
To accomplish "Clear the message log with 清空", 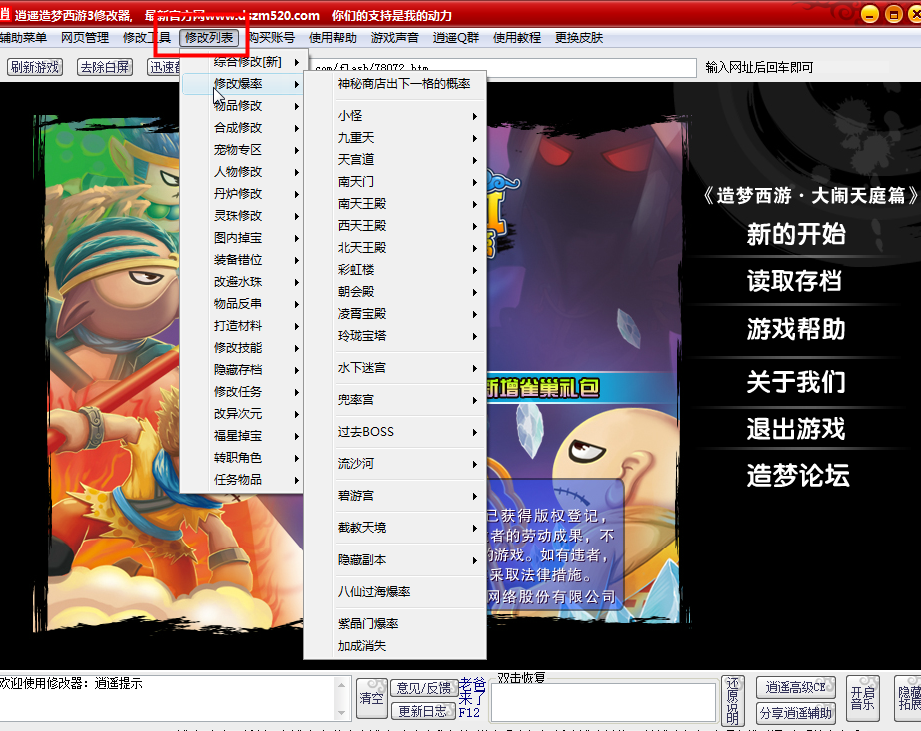I will pos(371,699).
